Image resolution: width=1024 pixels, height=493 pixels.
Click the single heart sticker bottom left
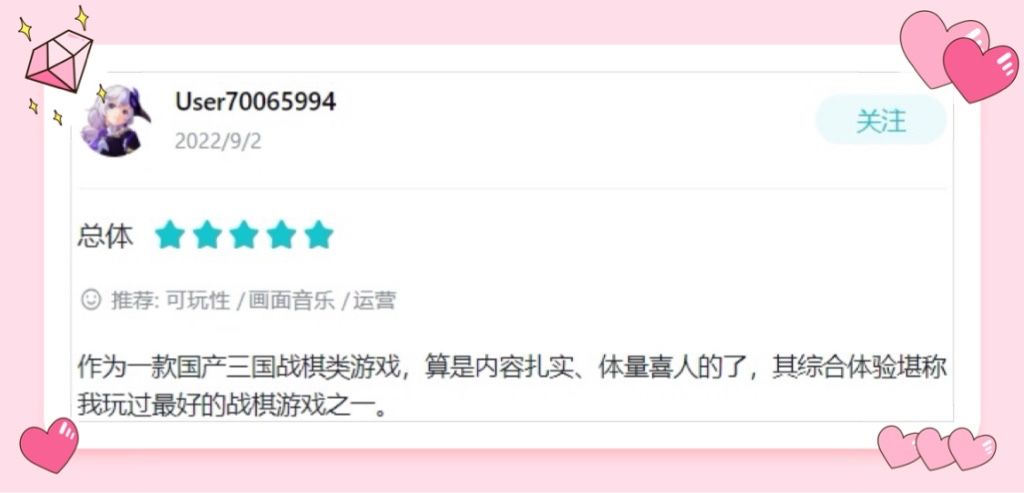[49, 445]
